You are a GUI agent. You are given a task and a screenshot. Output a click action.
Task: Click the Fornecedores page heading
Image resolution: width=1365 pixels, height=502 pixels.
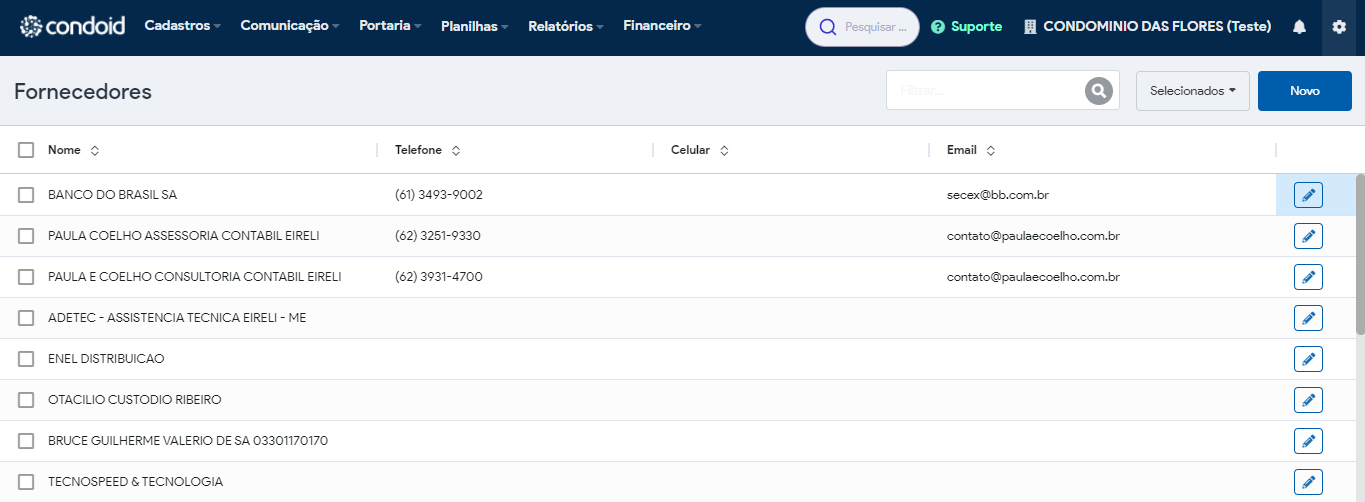83,91
